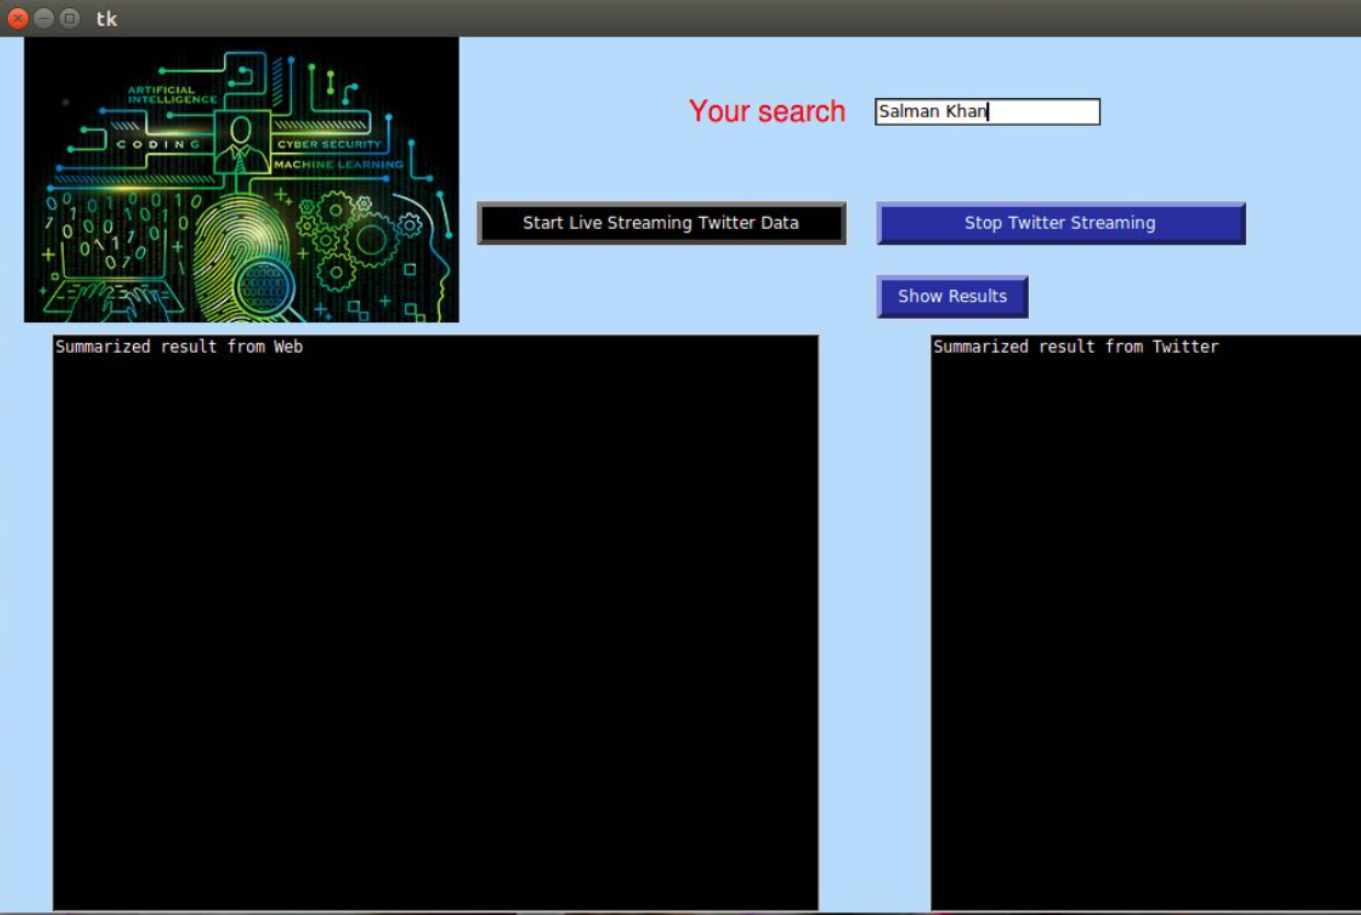Close the tk window
The width and height of the screenshot is (1361, 915).
(17, 18)
